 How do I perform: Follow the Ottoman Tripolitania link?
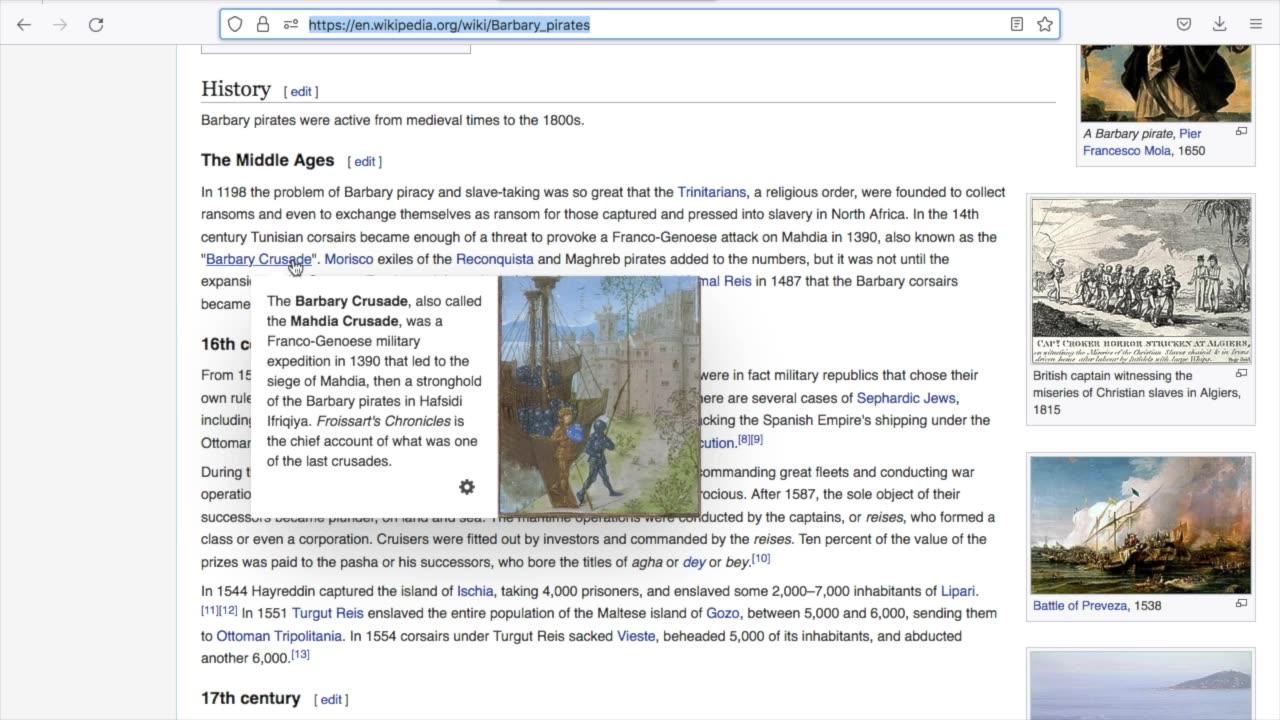point(279,636)
